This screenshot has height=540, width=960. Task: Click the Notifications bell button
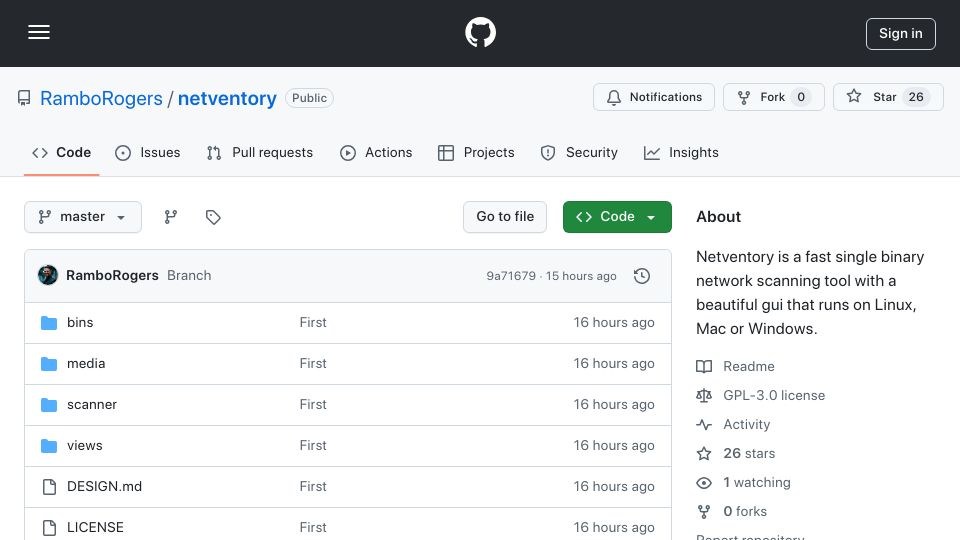tap(653, 97)
